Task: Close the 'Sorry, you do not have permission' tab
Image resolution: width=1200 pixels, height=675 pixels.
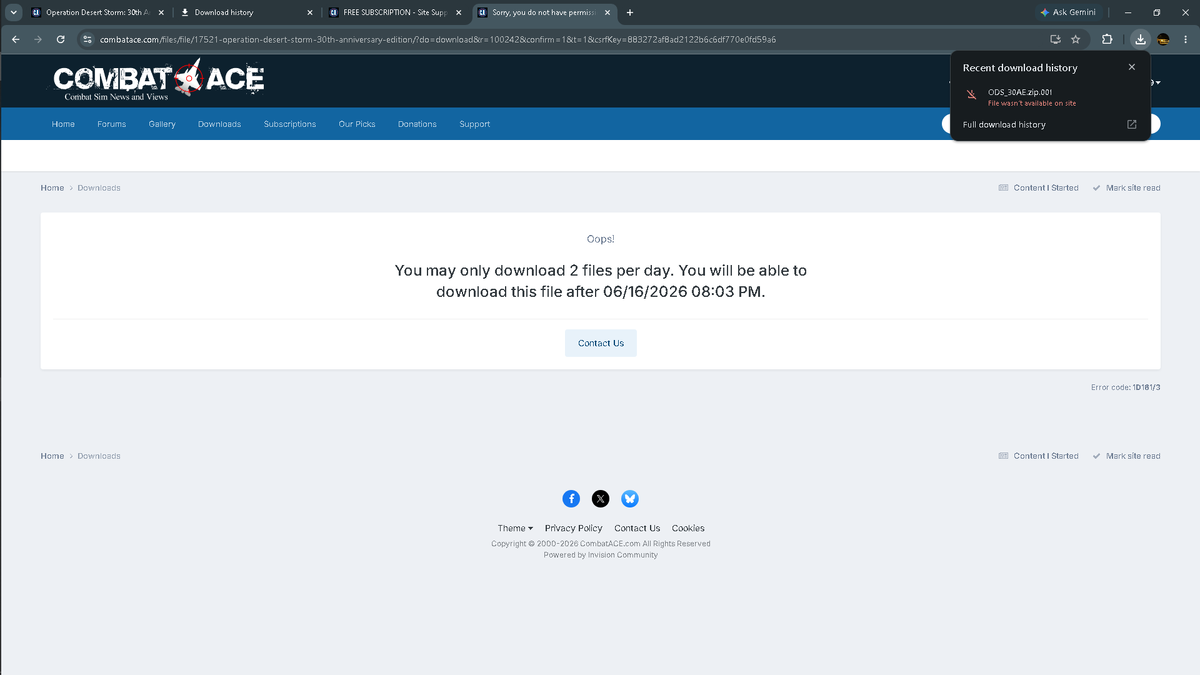Action: point(606,12)
